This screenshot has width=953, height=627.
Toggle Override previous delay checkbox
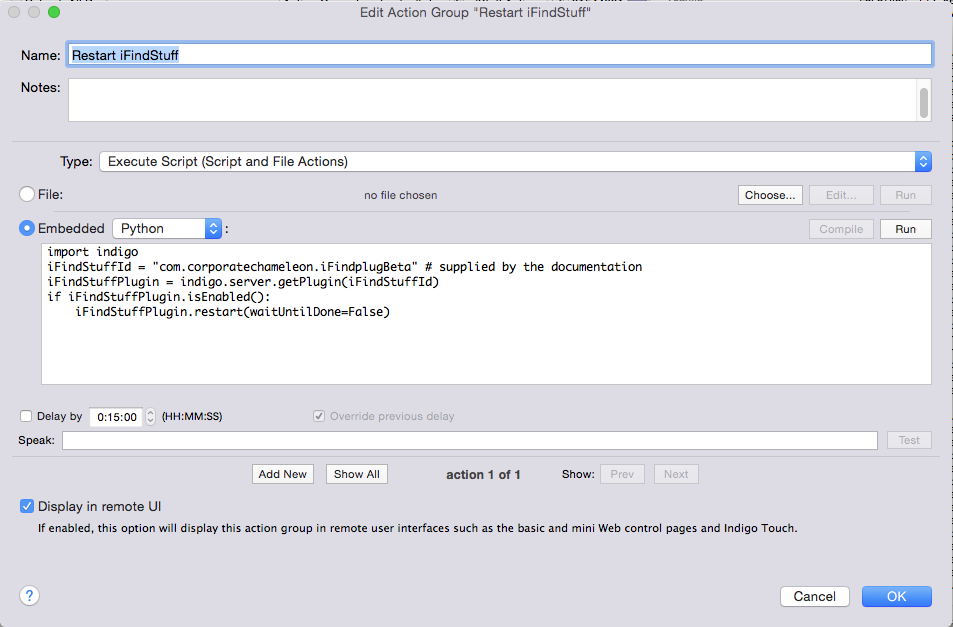pyautogui.click(x=318, y=416)
